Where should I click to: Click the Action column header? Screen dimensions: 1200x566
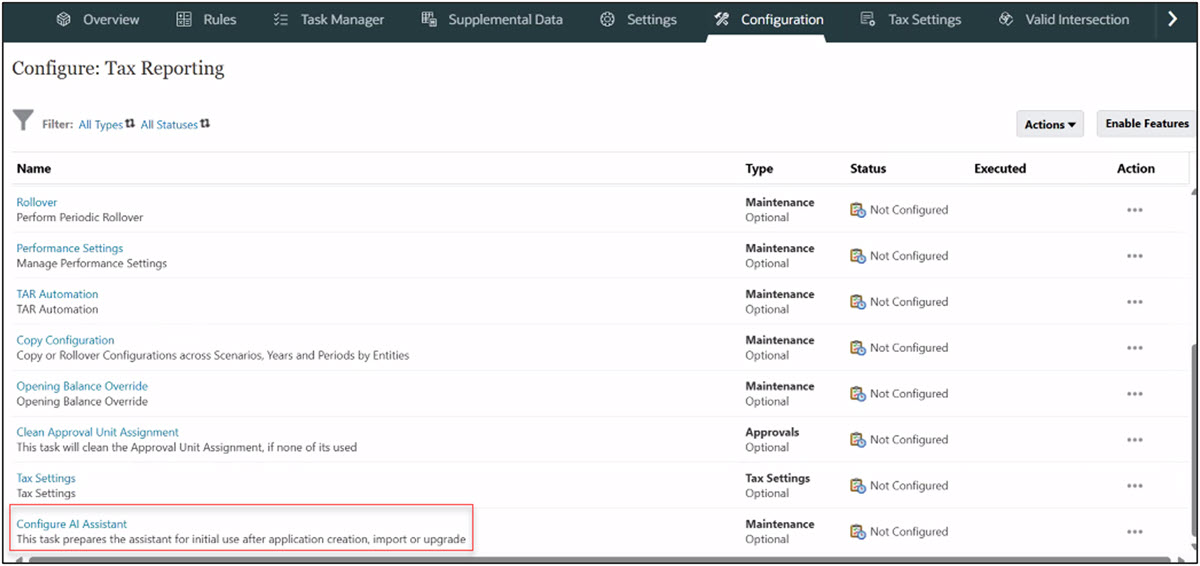click(1136, 169)
